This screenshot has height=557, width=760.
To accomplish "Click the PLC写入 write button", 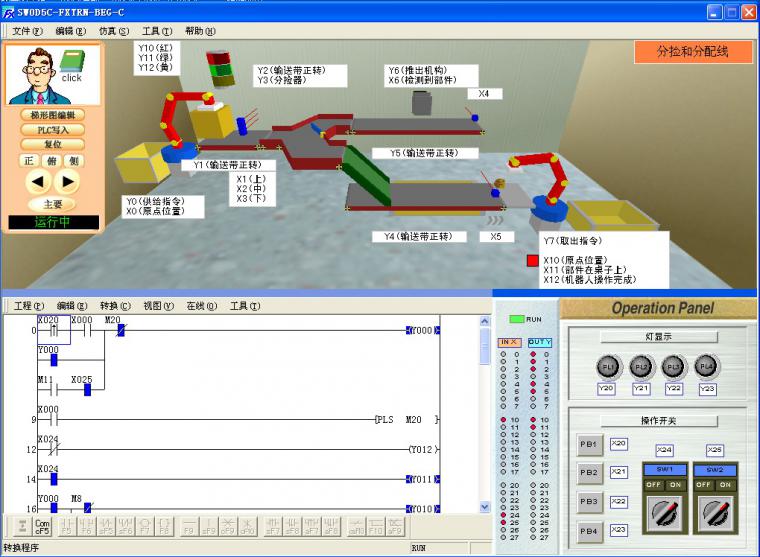I will 53,129.
